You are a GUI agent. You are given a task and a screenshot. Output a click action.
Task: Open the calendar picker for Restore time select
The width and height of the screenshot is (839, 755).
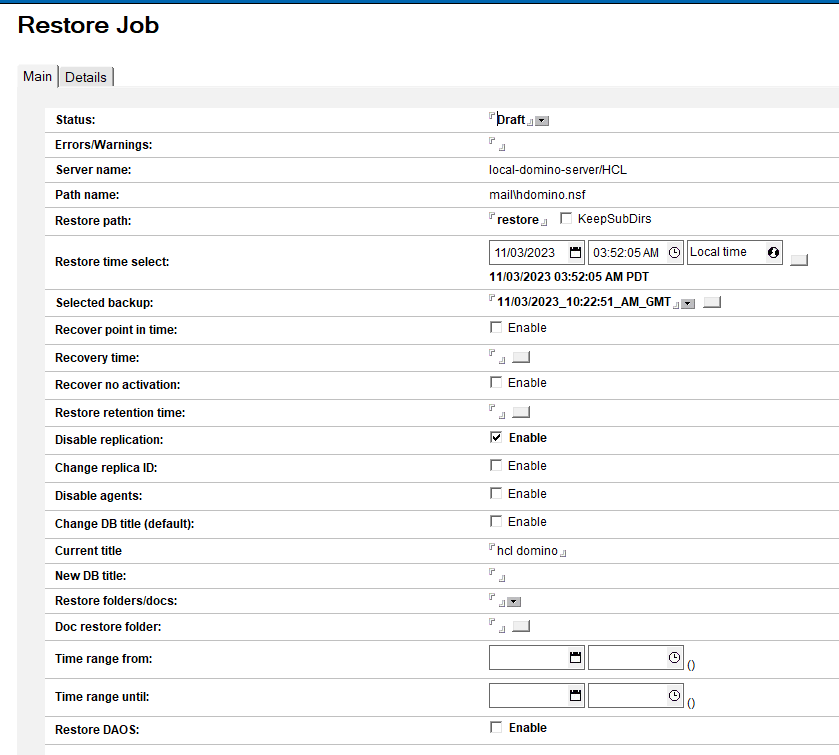[x=574, y=252]
